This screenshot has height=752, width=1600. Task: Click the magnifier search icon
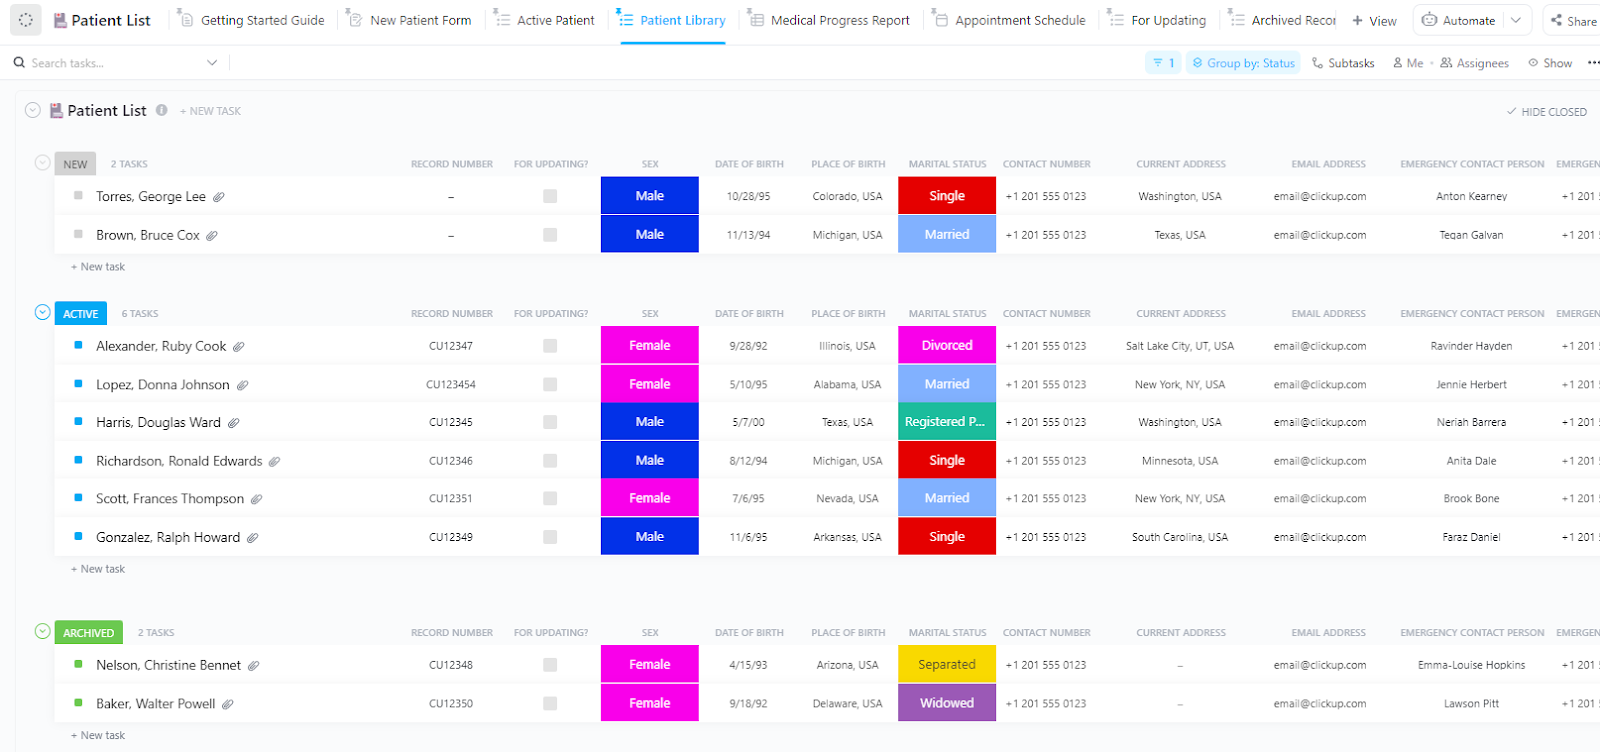[19, 63]
